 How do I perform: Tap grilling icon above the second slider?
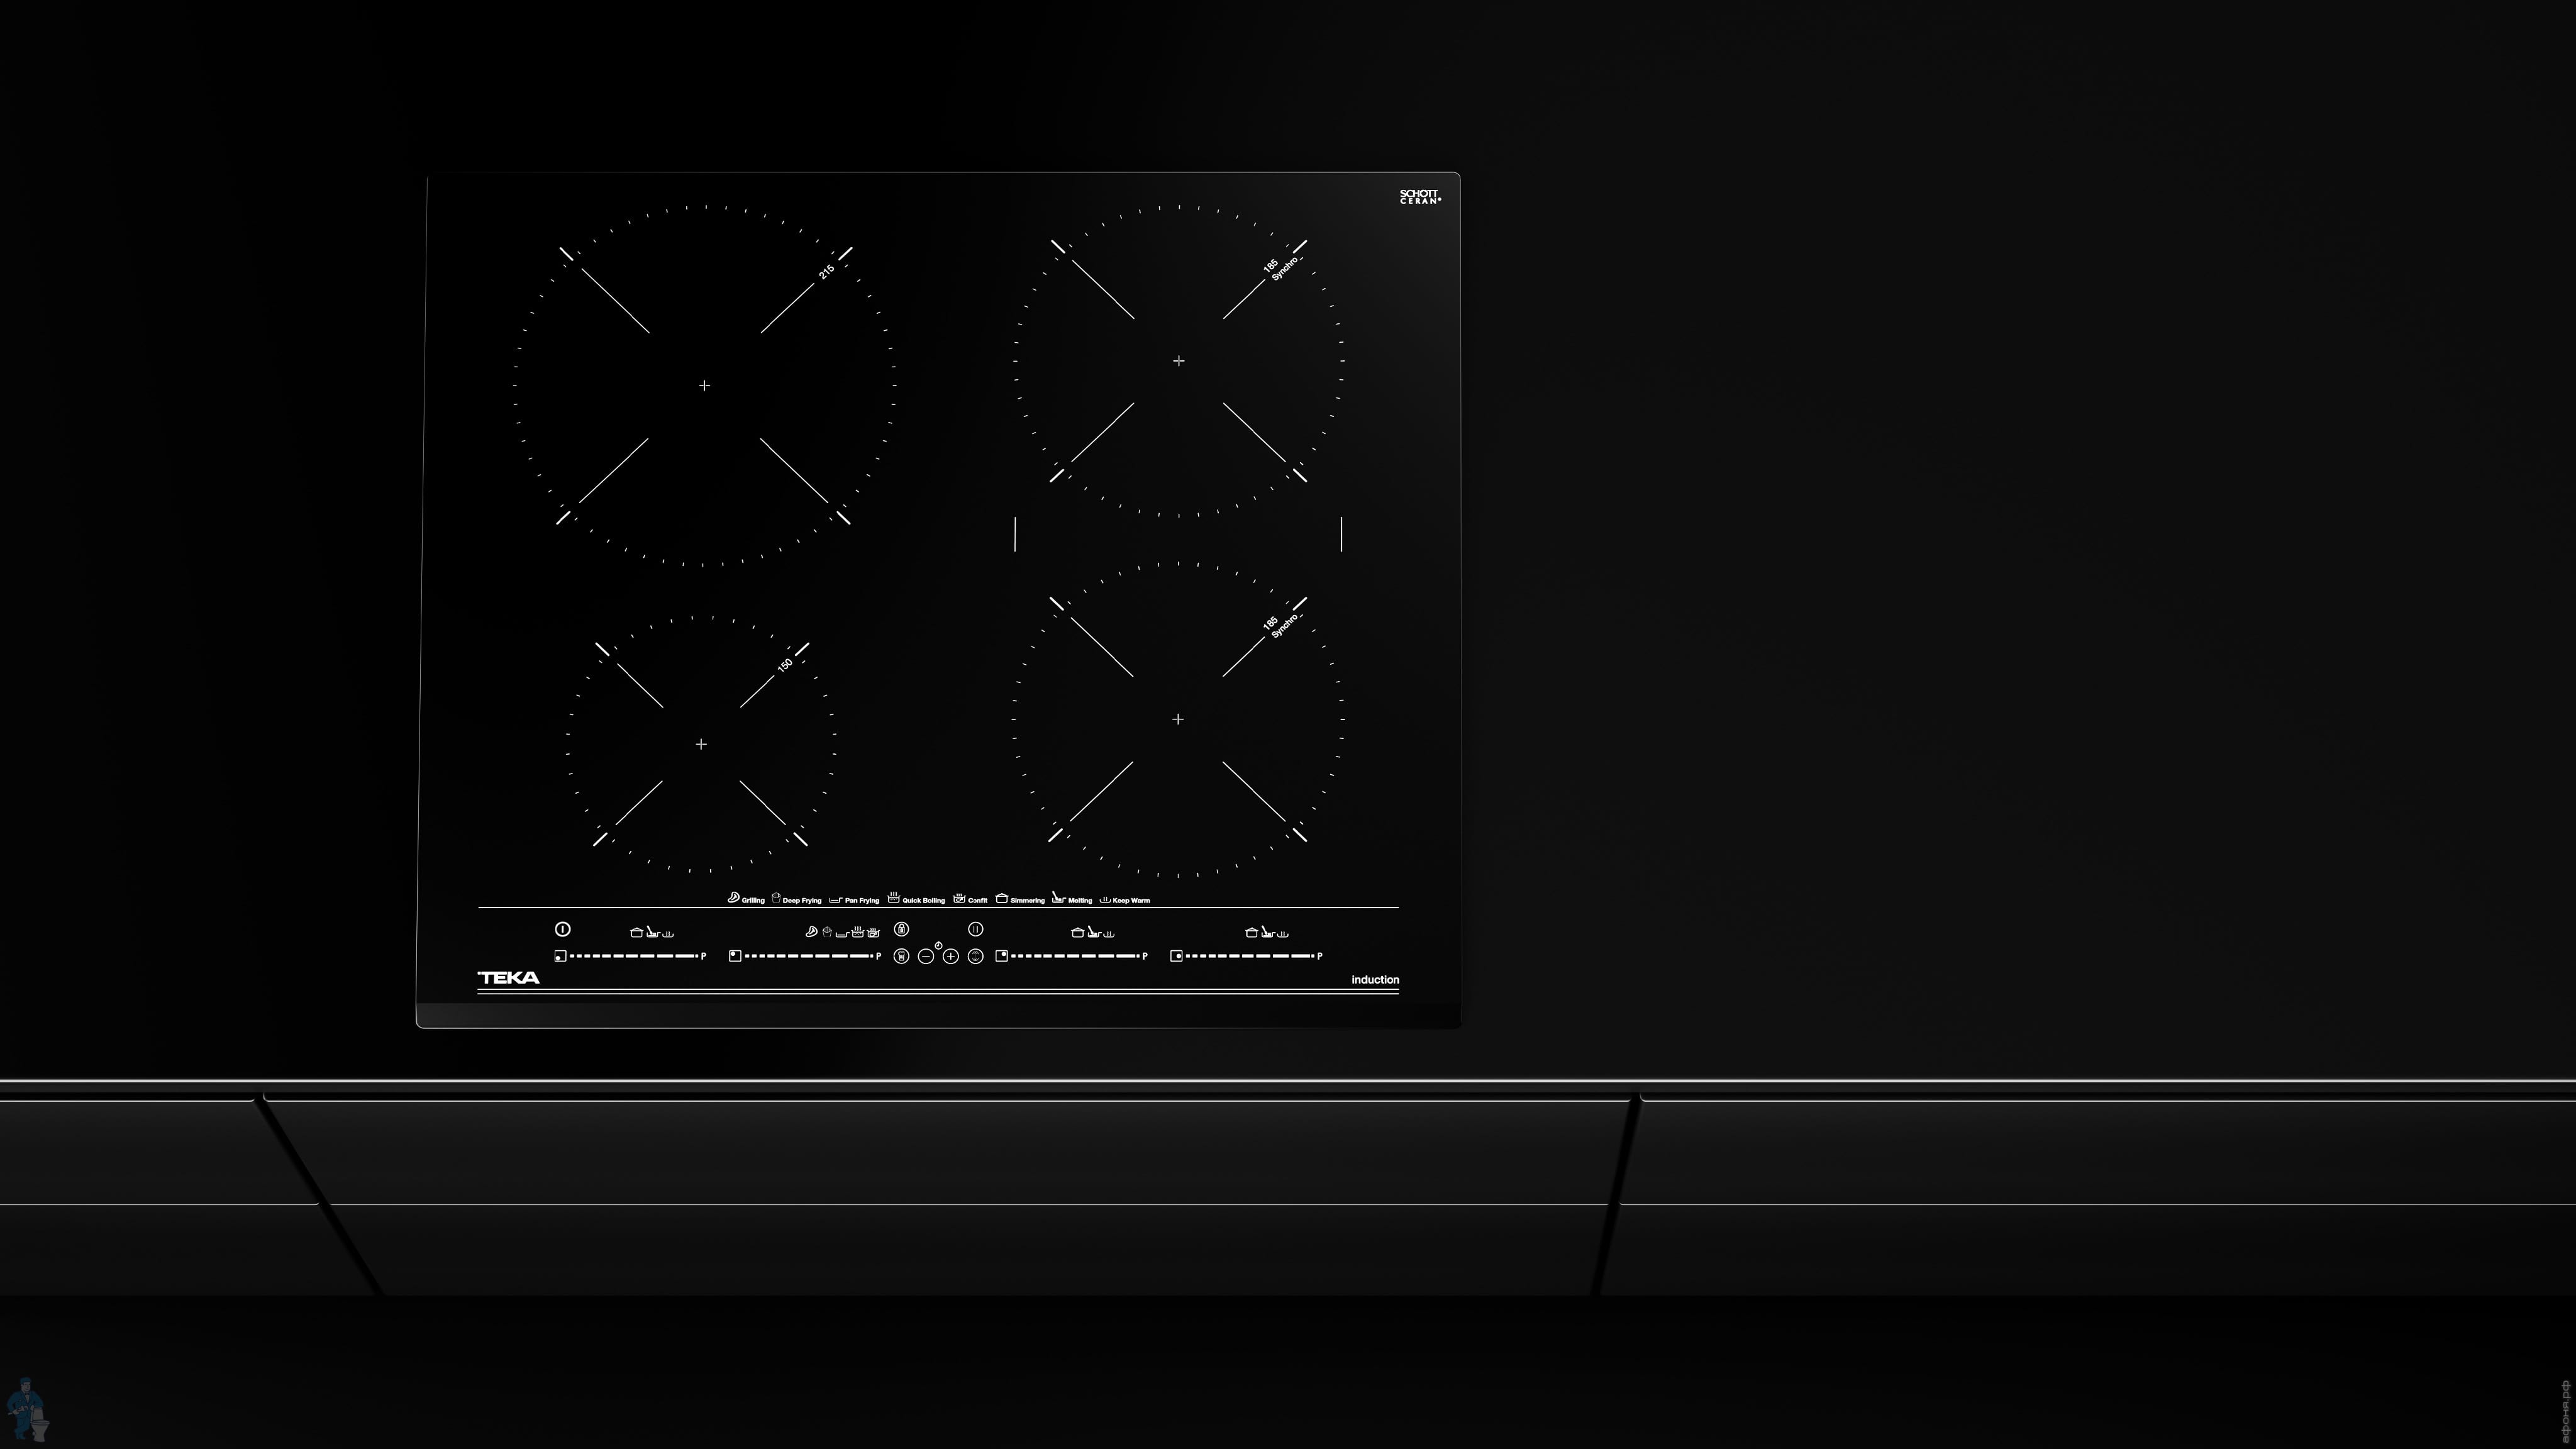pyautogui.click(x=812, y=932)
